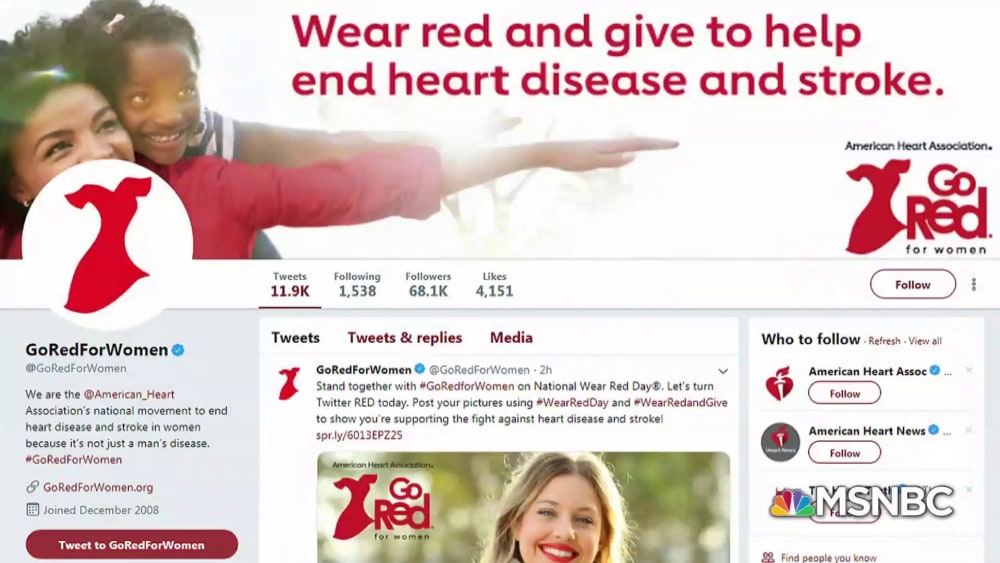This screenshot has width=1000, height=563.
Task: Open the Followers 68.1K count
Action: point(428,284)
